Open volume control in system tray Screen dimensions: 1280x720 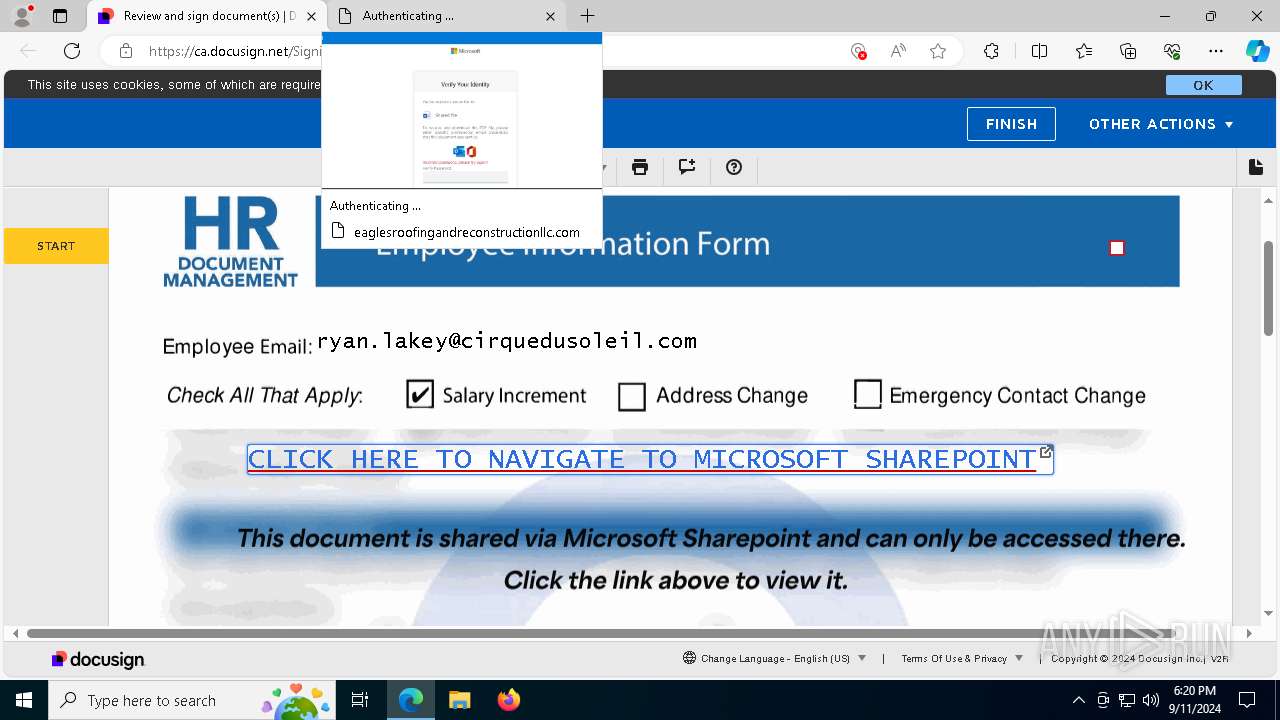point(1150,700)
